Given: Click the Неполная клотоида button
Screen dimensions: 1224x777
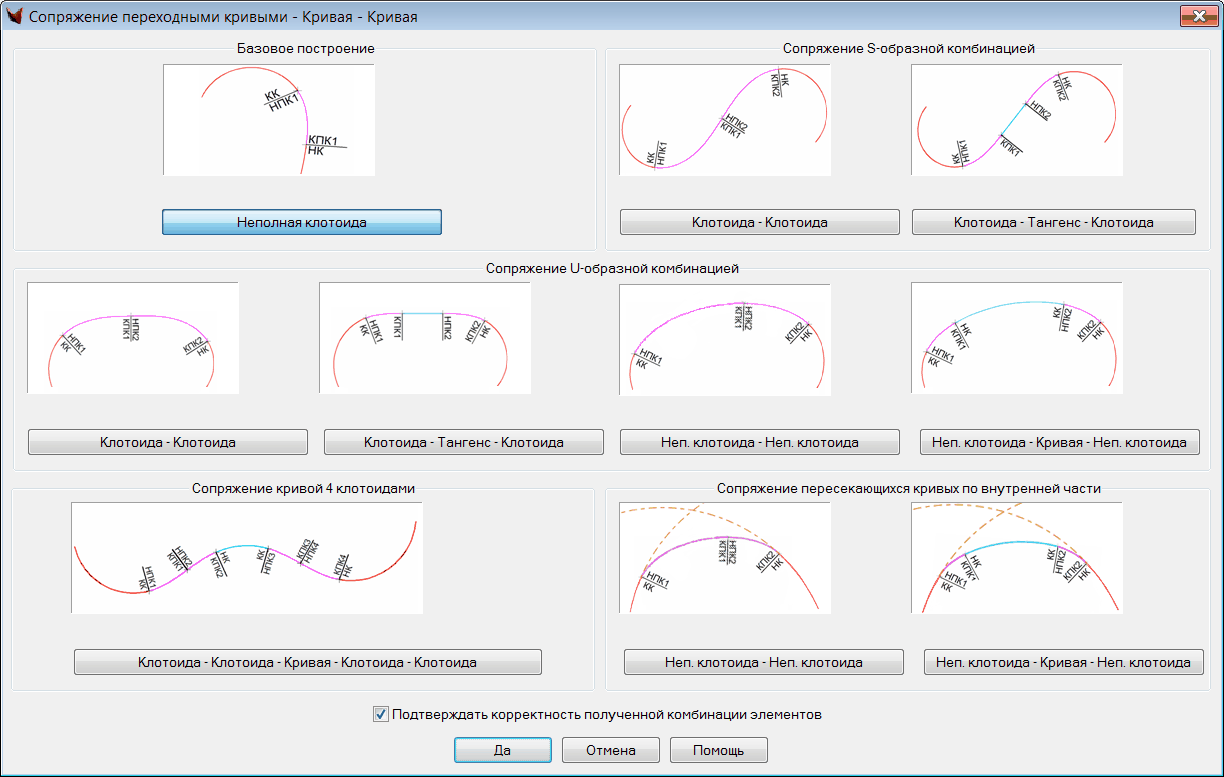Looking at the screenshot, I should click(x=301, y=222).
